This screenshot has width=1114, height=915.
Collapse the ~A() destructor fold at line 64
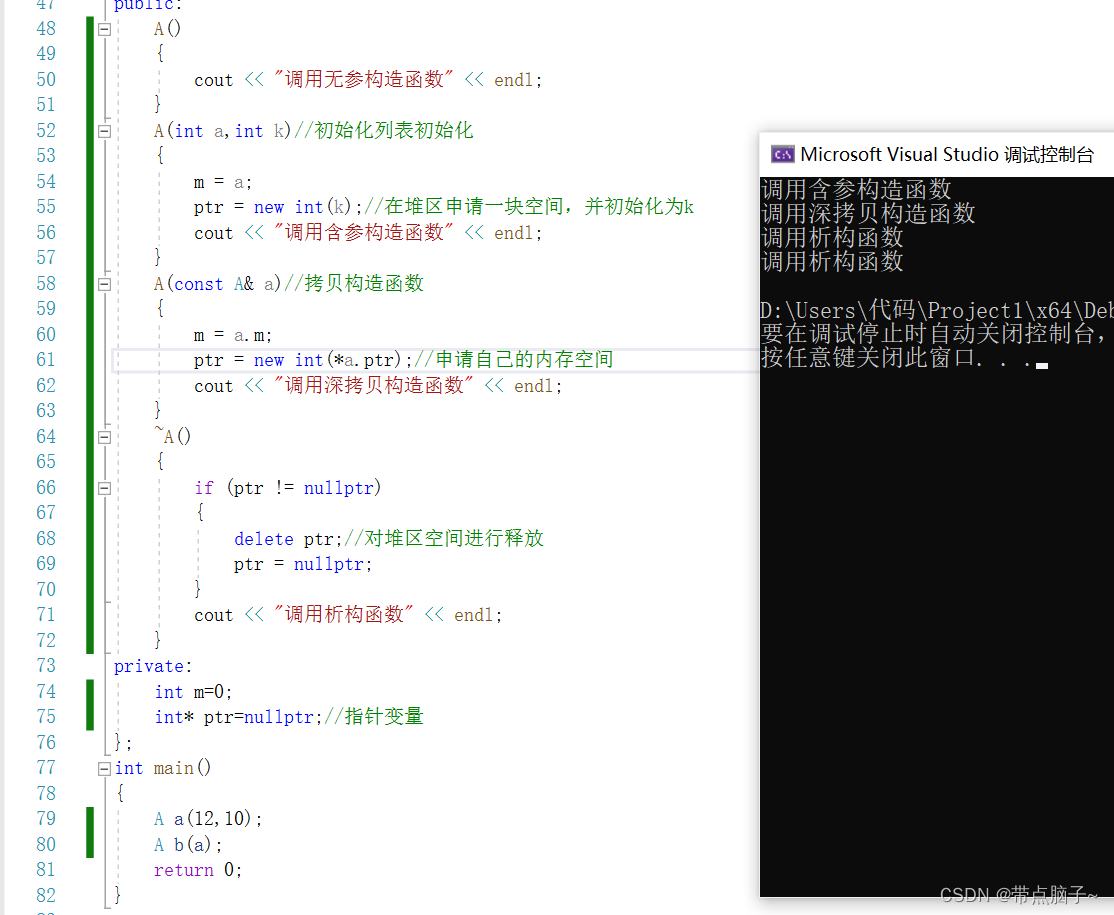point(104,437)
